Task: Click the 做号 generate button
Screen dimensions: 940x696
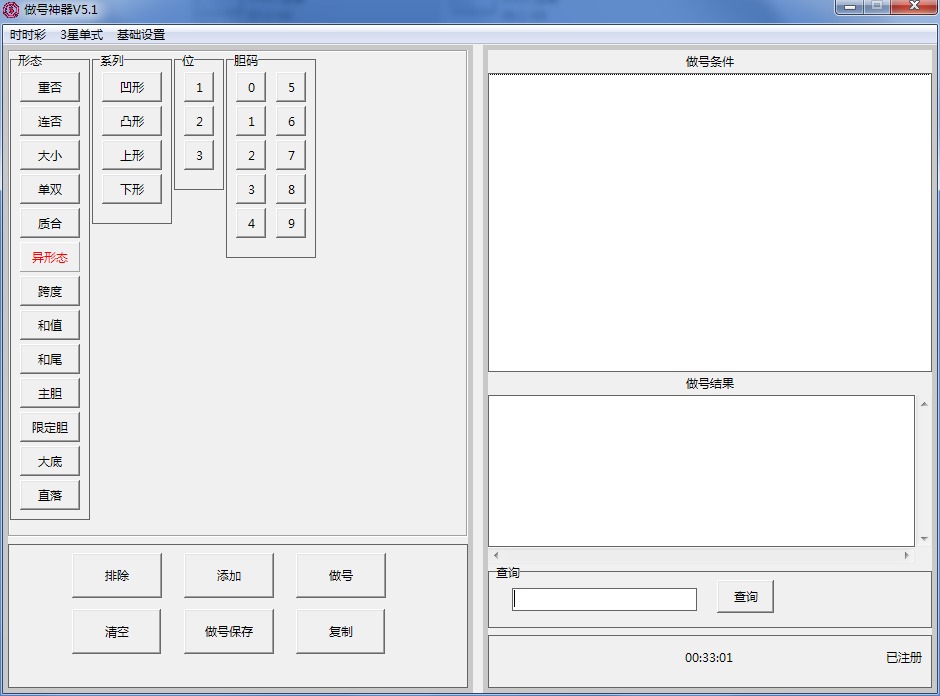Action: pyautogui.click(x=341, y=576)
